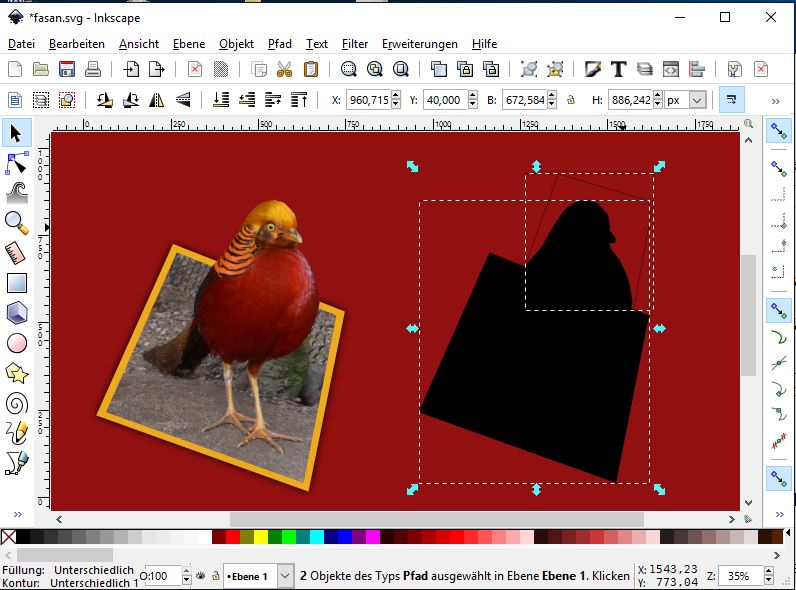Click the bright red palette swatch
This screenshot has width=796, height=590.
point(233,537)
